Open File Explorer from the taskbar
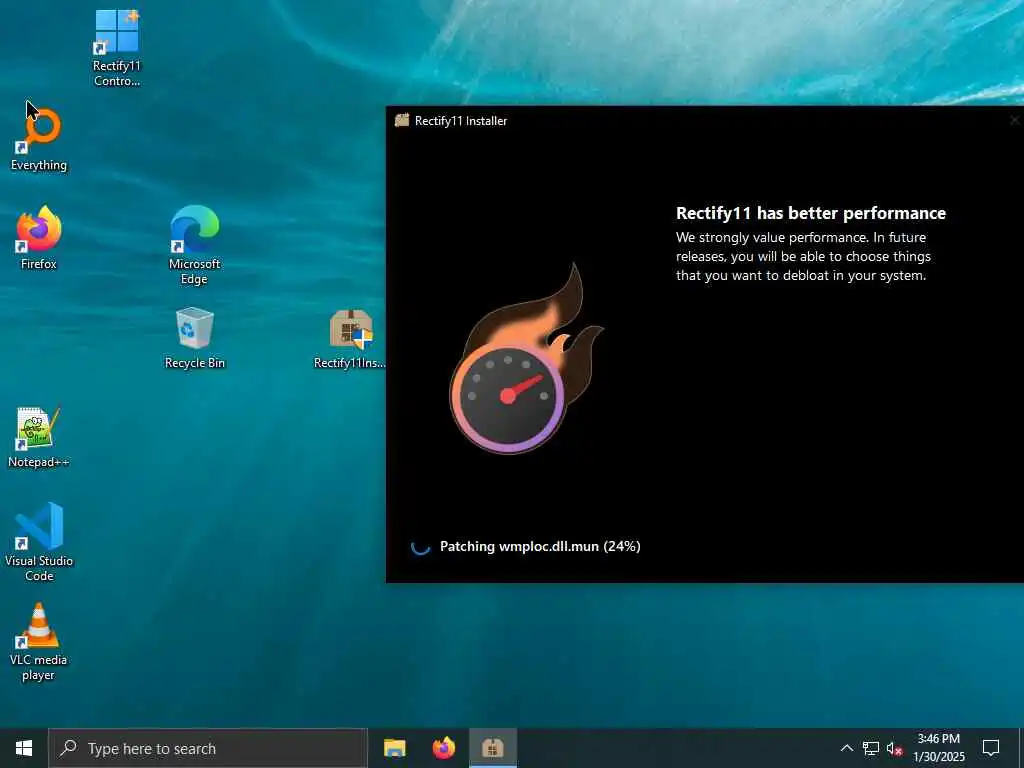 pos(394,748)
